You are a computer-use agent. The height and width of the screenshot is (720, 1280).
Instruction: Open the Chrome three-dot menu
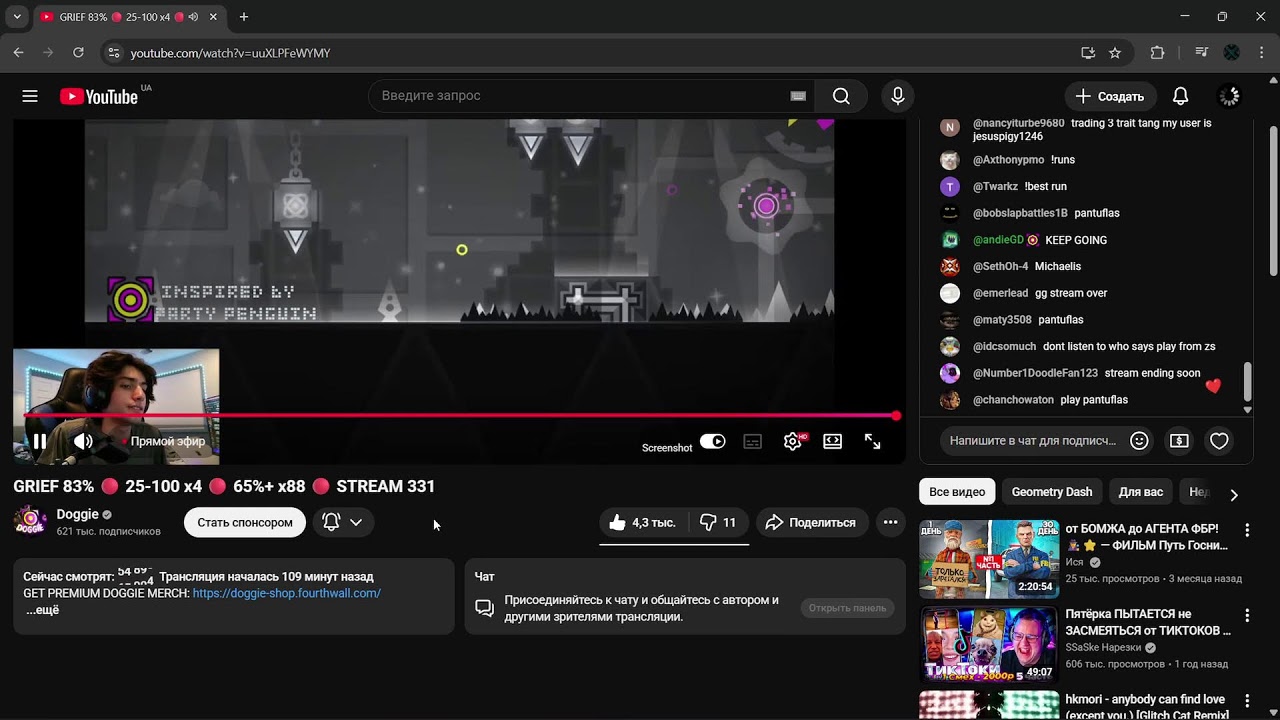[1261, 53]
